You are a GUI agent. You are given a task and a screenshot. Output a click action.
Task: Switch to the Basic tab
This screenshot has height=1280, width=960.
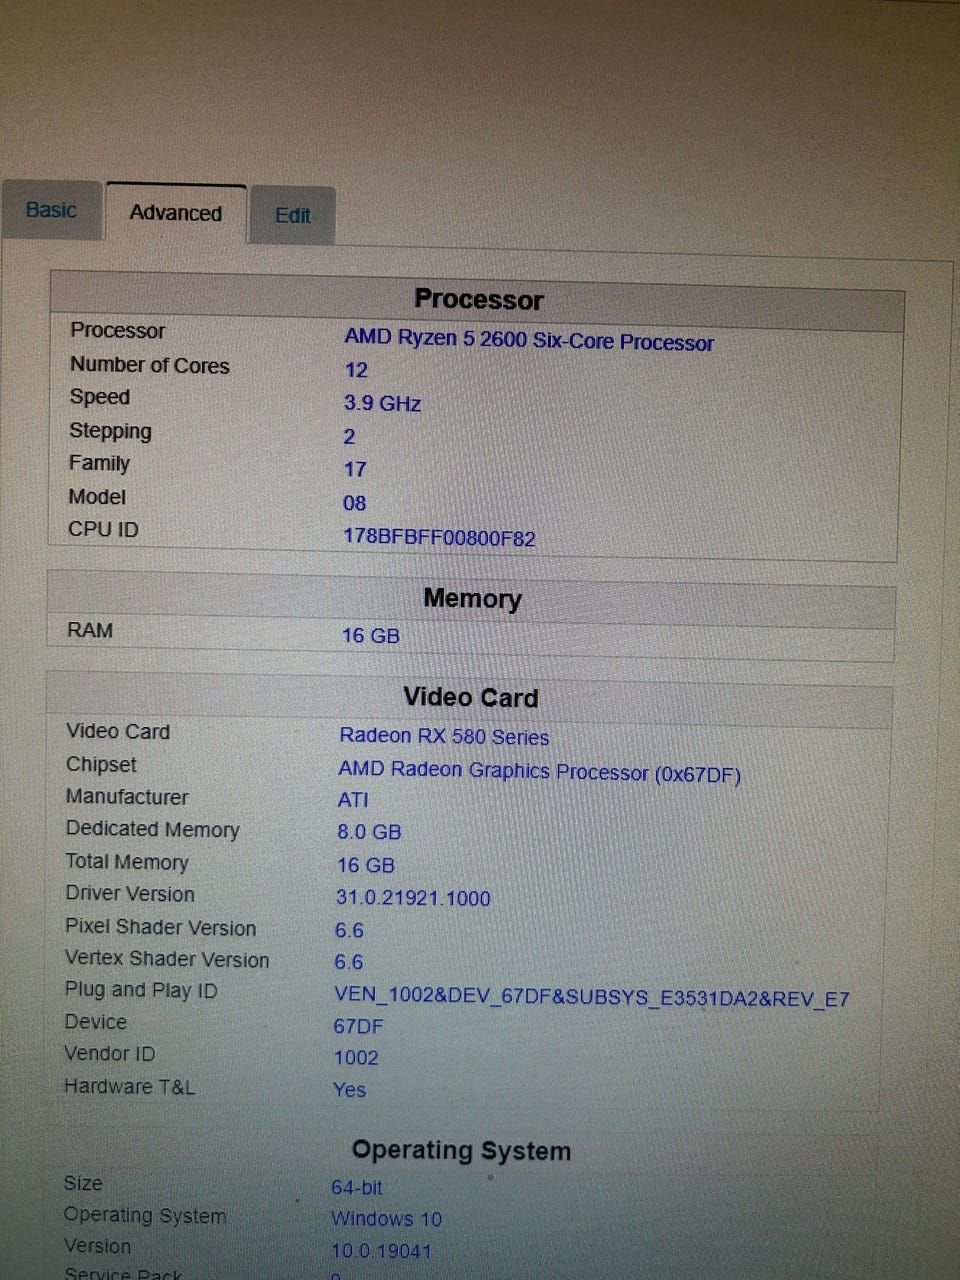(51, 210)
